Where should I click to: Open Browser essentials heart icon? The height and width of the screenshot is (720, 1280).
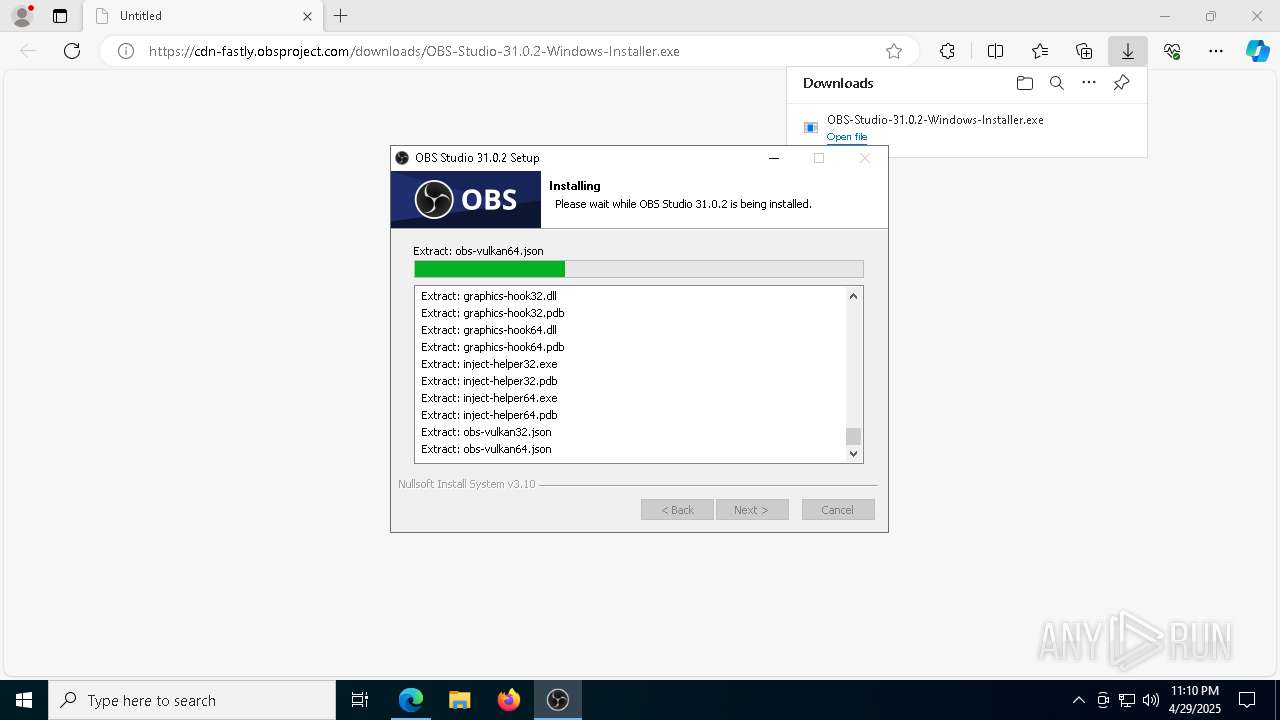(1172, 51)
